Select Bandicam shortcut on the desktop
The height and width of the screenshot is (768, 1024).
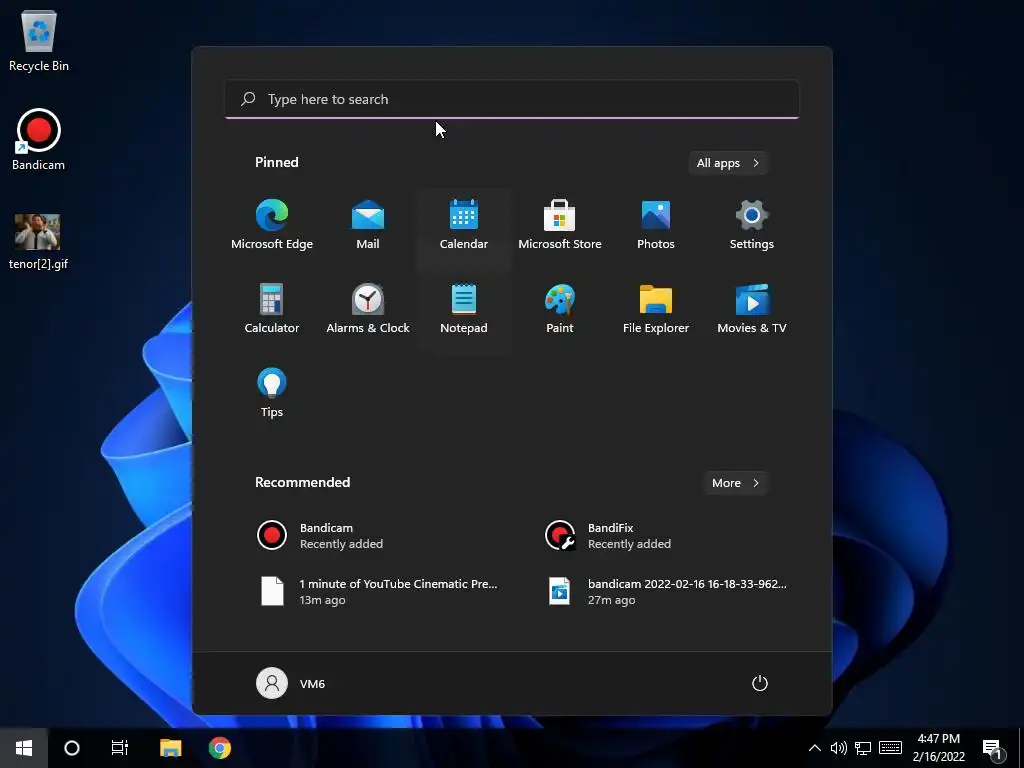[39, 140]
